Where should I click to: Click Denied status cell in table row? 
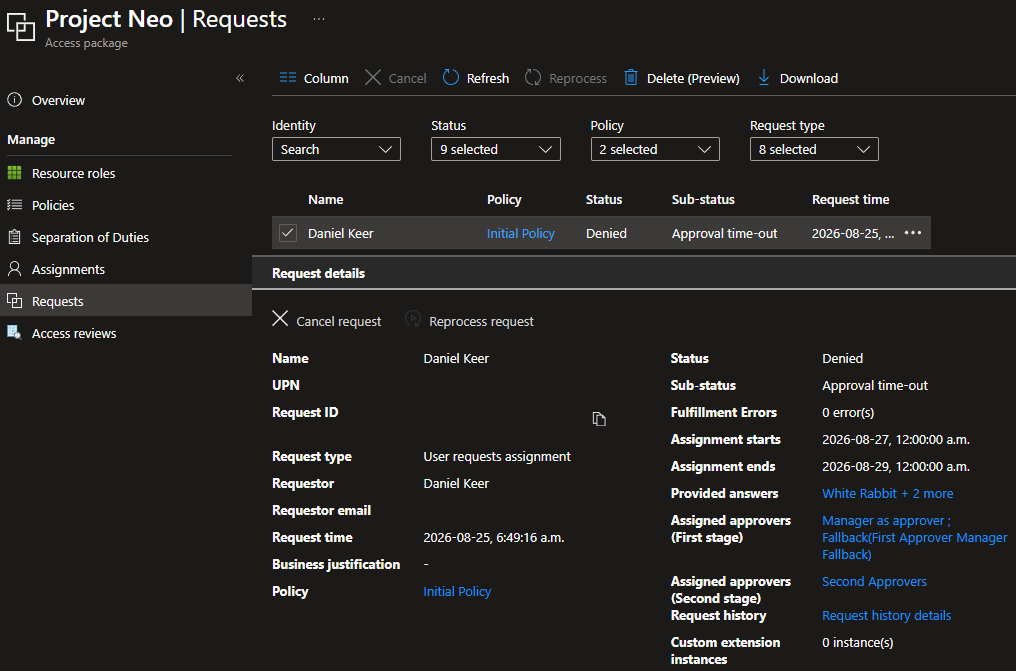click(606, 233)
